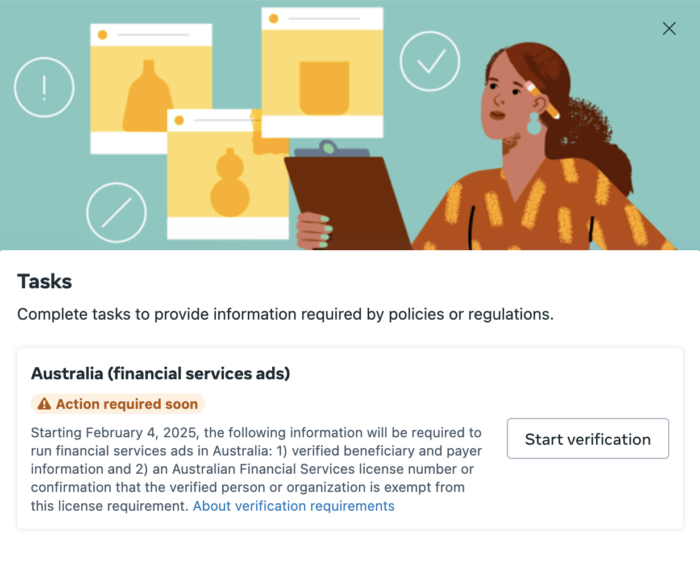The width and height of the screenshot is (700, 563).
Task: Click the orange dot on the cup card
Action: (x=274, y=19)
